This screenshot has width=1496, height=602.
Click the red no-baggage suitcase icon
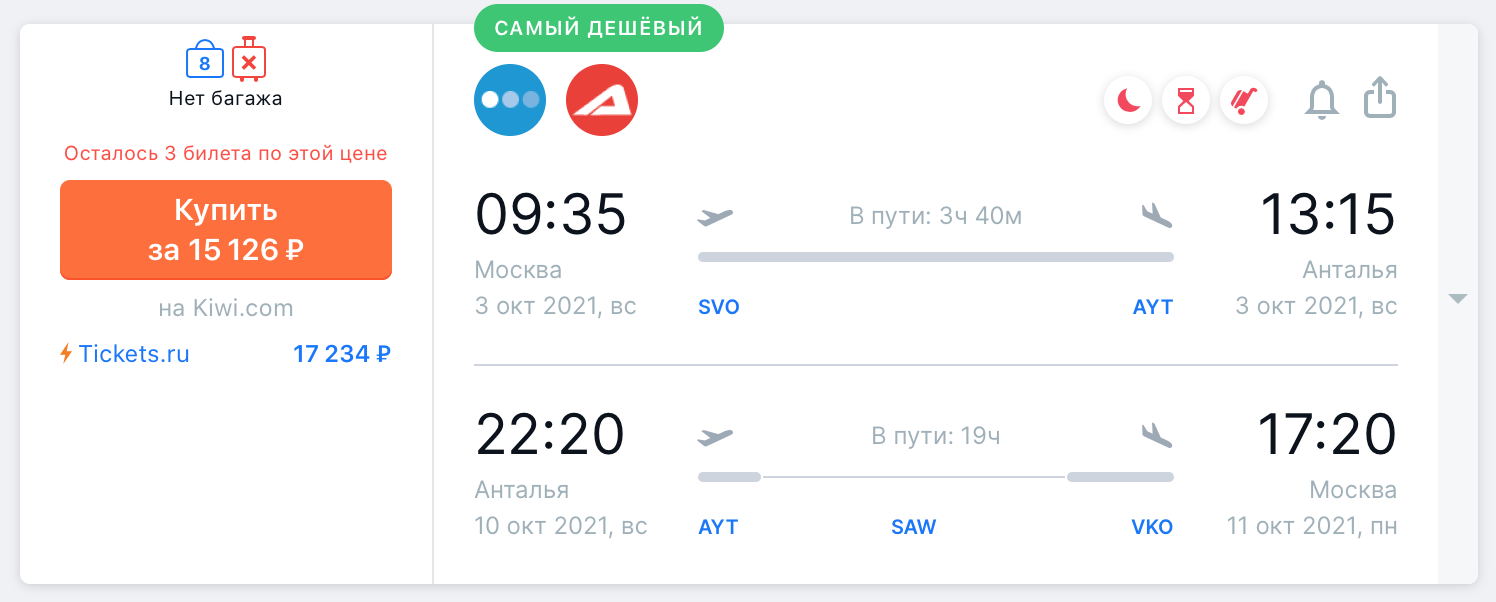pos(249,60)
